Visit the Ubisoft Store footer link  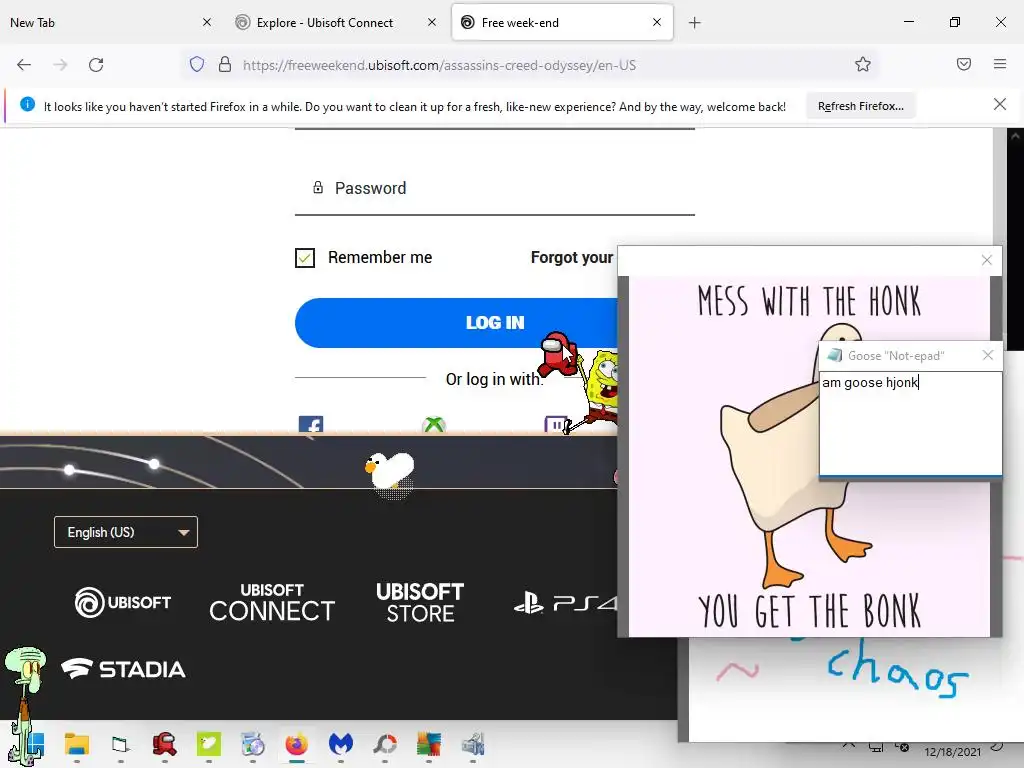420,602
